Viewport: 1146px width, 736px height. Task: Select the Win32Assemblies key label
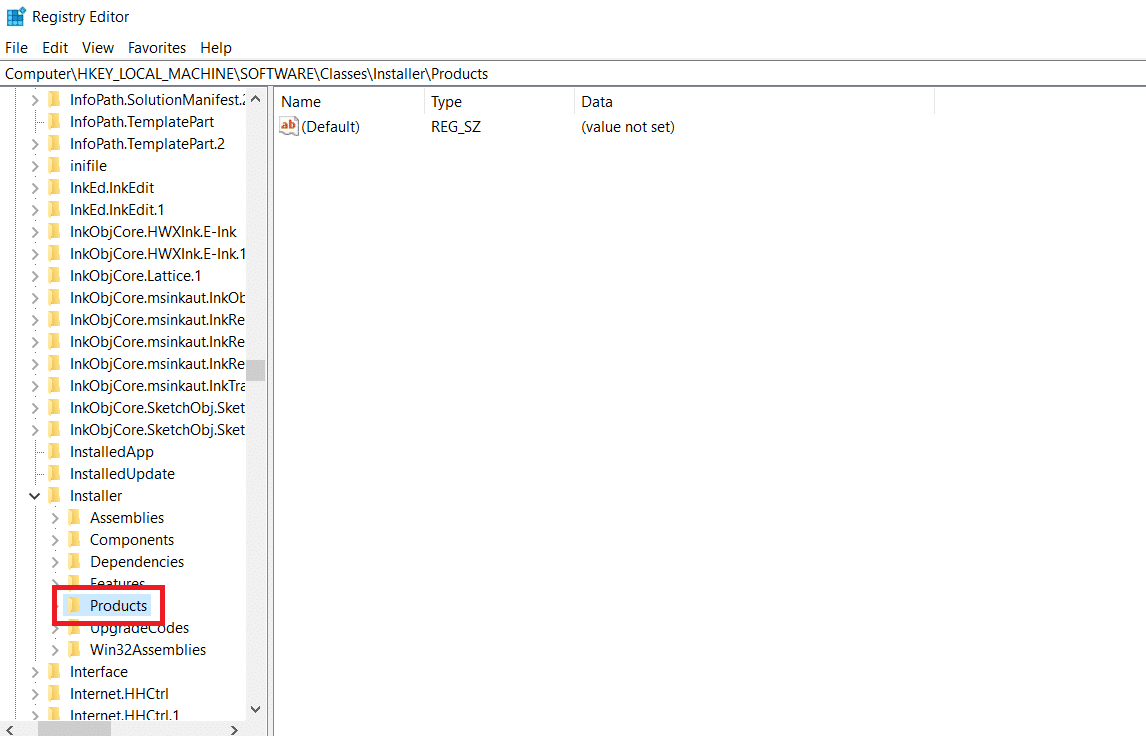pyautogui.click(x=148, y=649)
